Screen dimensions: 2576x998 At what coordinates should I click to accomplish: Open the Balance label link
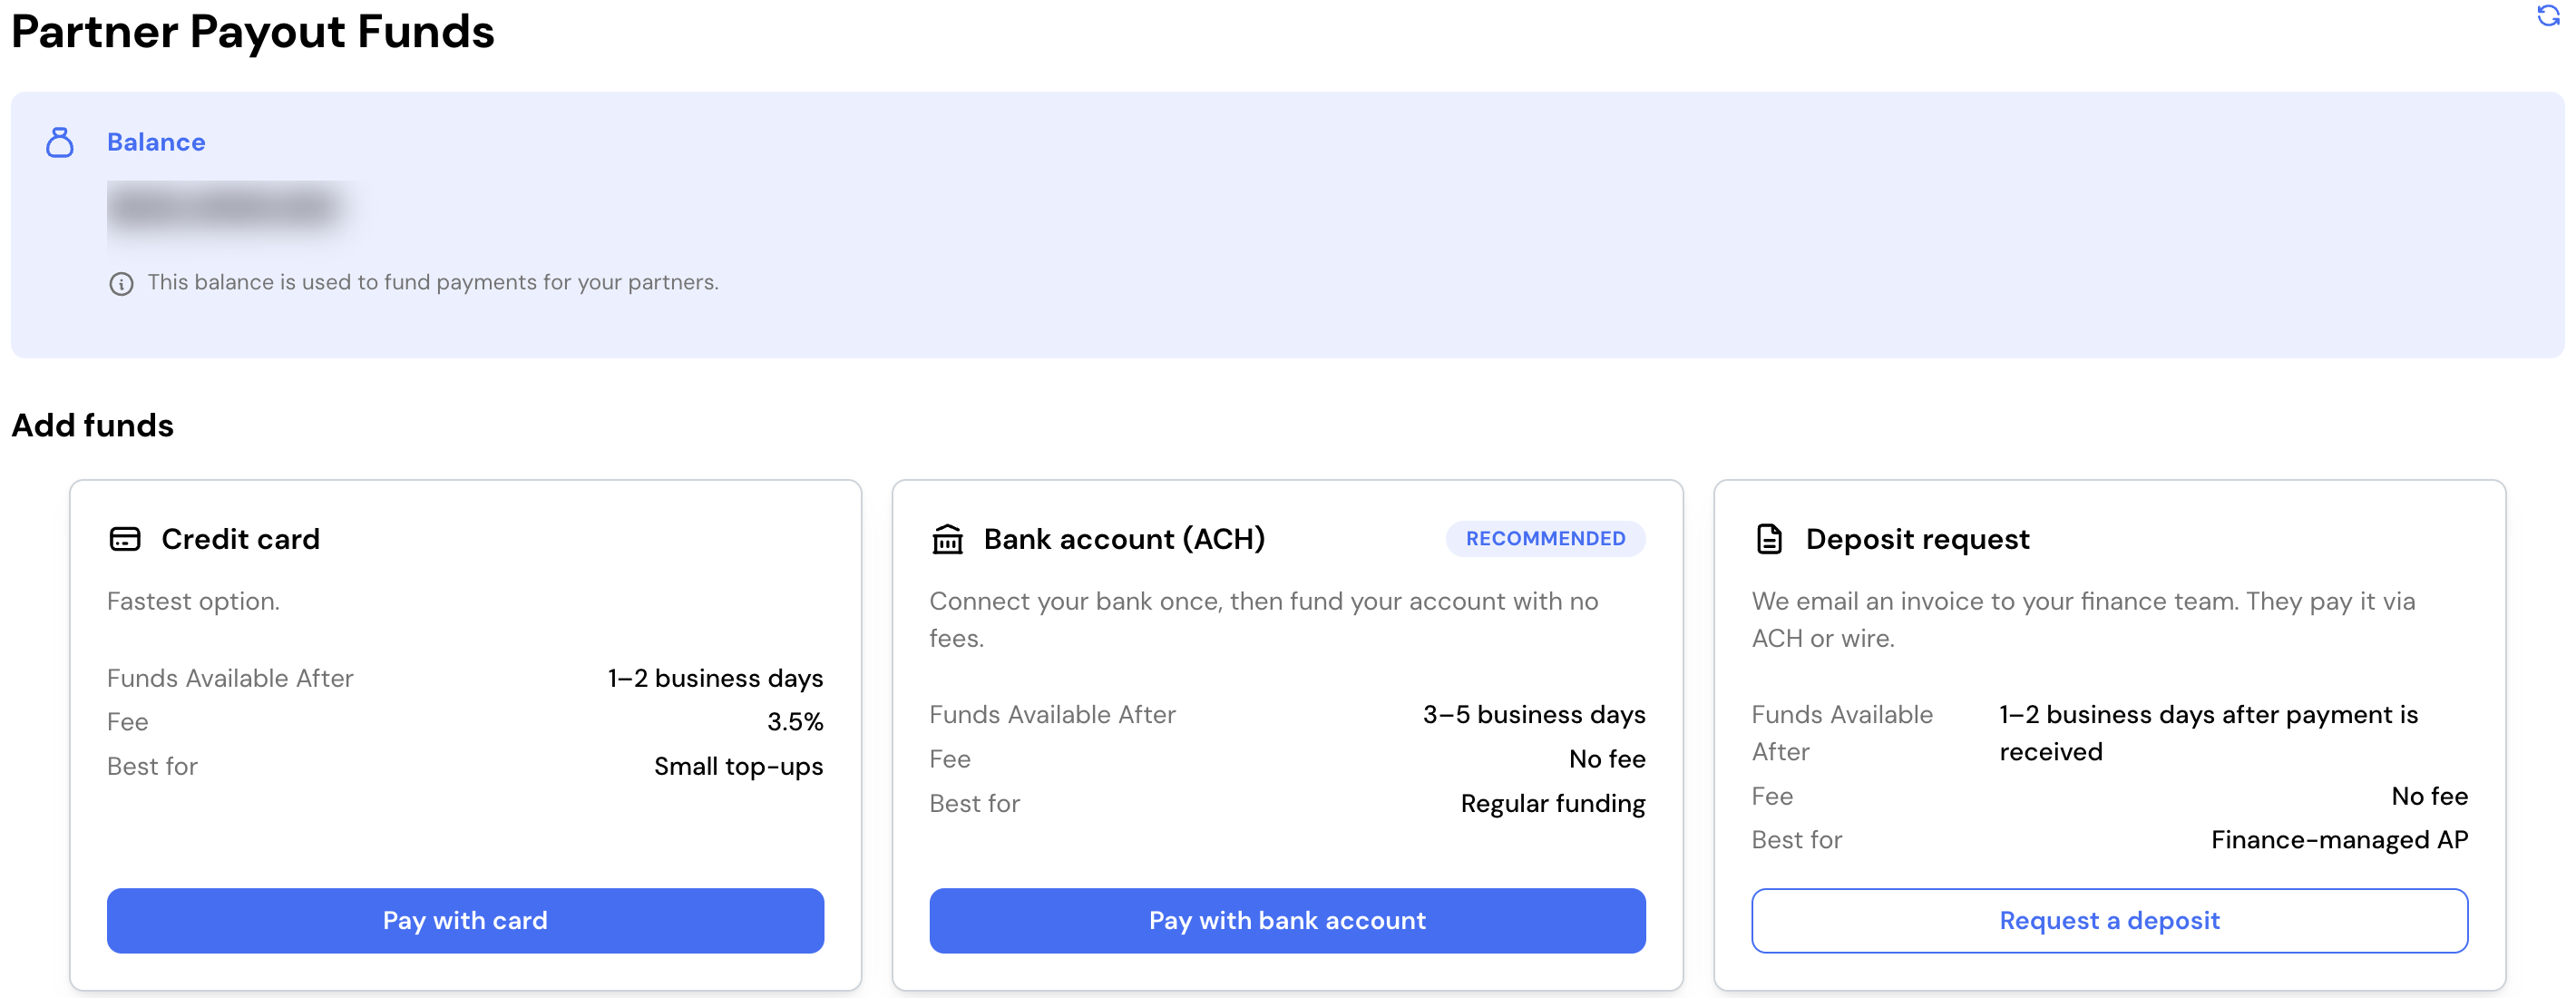click(x=156, y=142)
